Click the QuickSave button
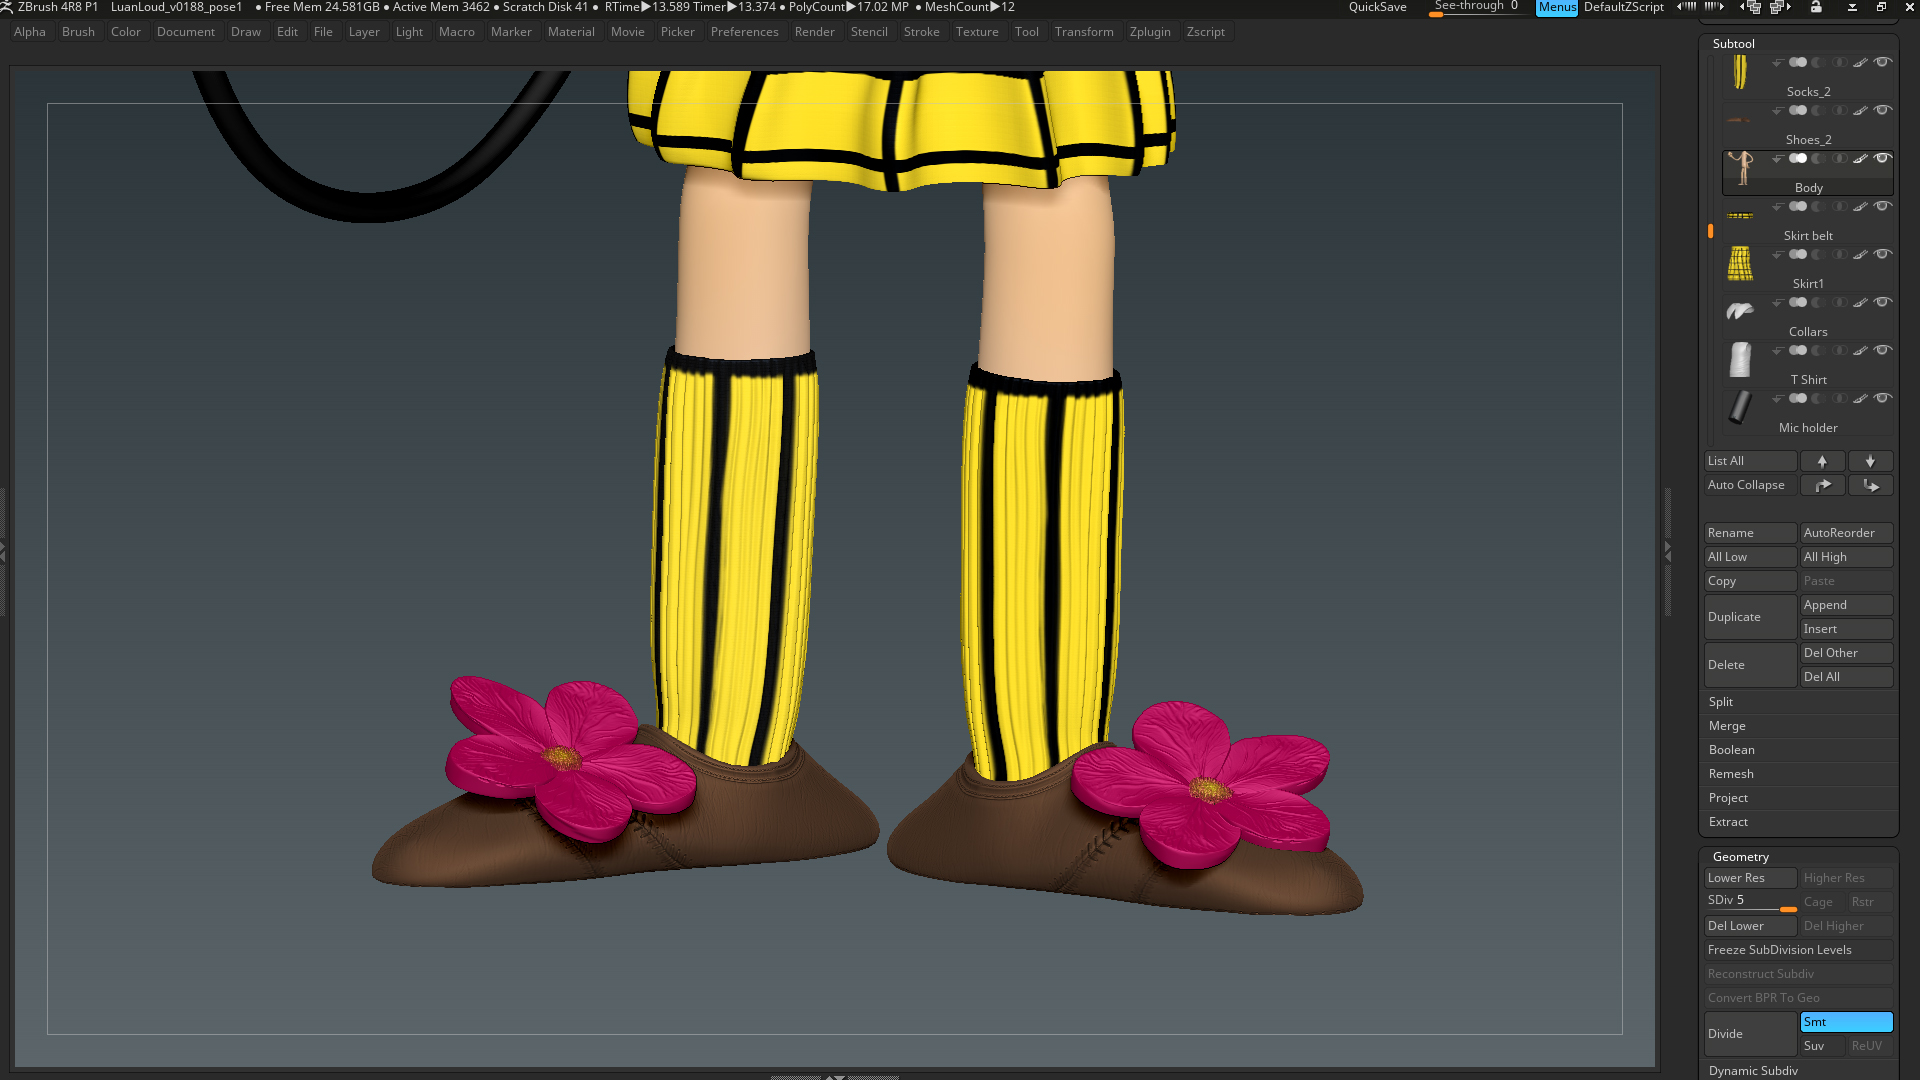Viewport: 1920px width, 1080px height. (1377, 7)
